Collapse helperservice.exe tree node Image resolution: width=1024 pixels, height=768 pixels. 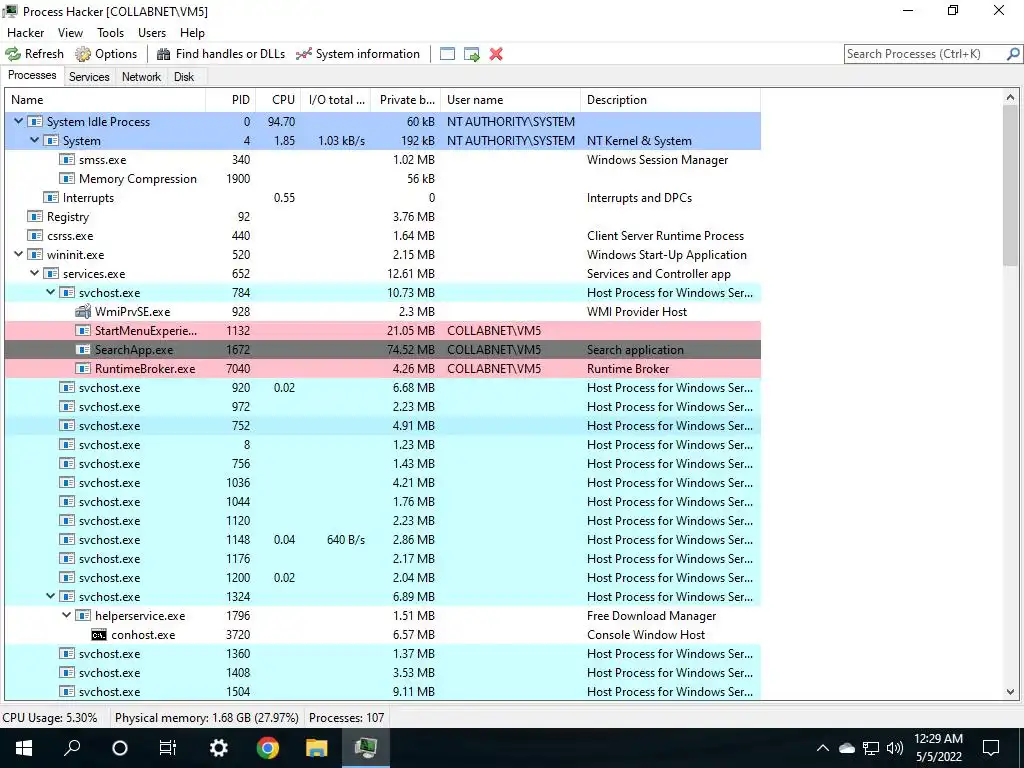67,616
